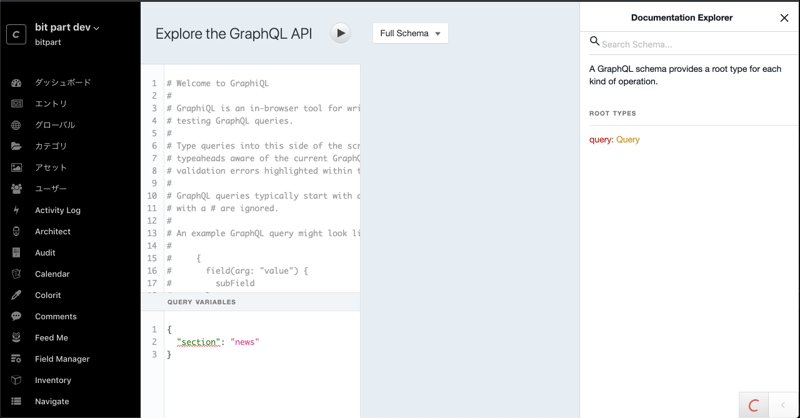Click the カテゴリ folder icon
800x418 pixels.
pyautogui.click(x=16, y=146)
